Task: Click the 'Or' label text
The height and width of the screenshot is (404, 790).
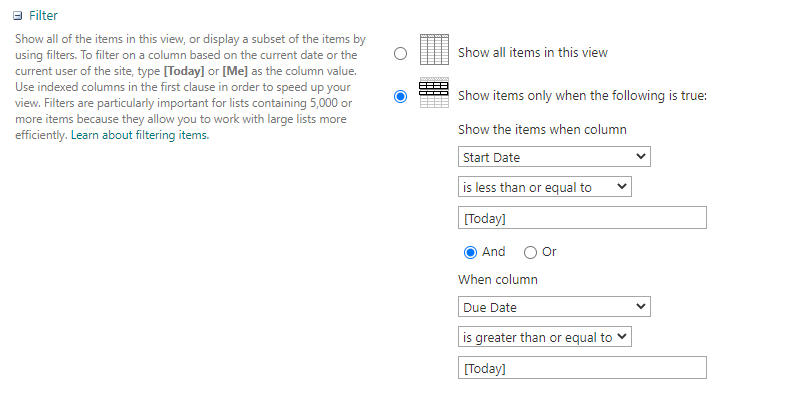Action: pos(549,252)
